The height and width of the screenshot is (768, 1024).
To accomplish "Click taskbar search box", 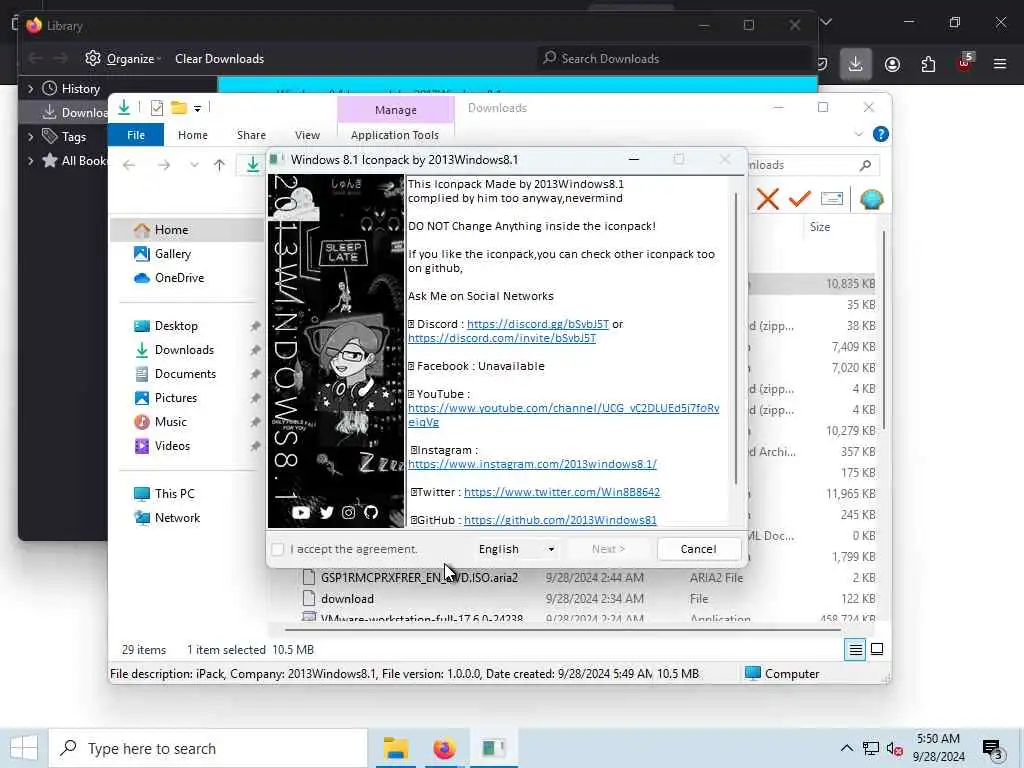I will click(x=208, y=748).
